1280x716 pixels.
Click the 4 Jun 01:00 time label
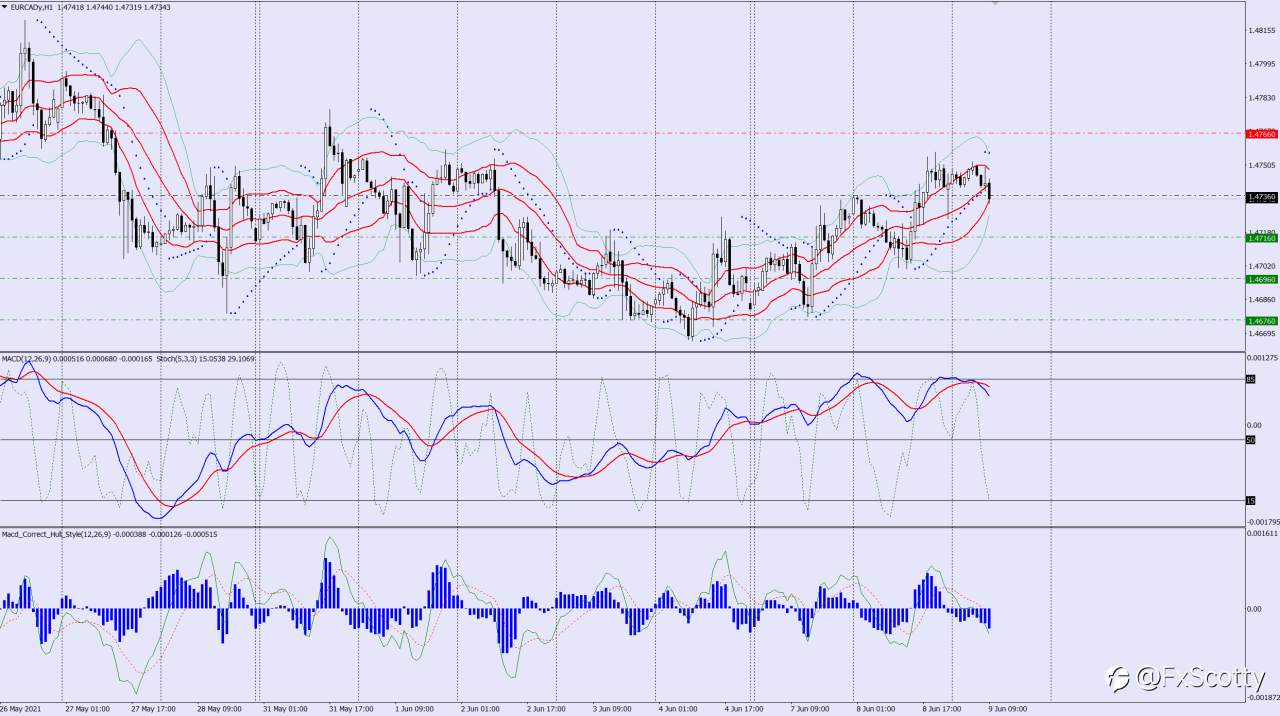coord(679,709)
